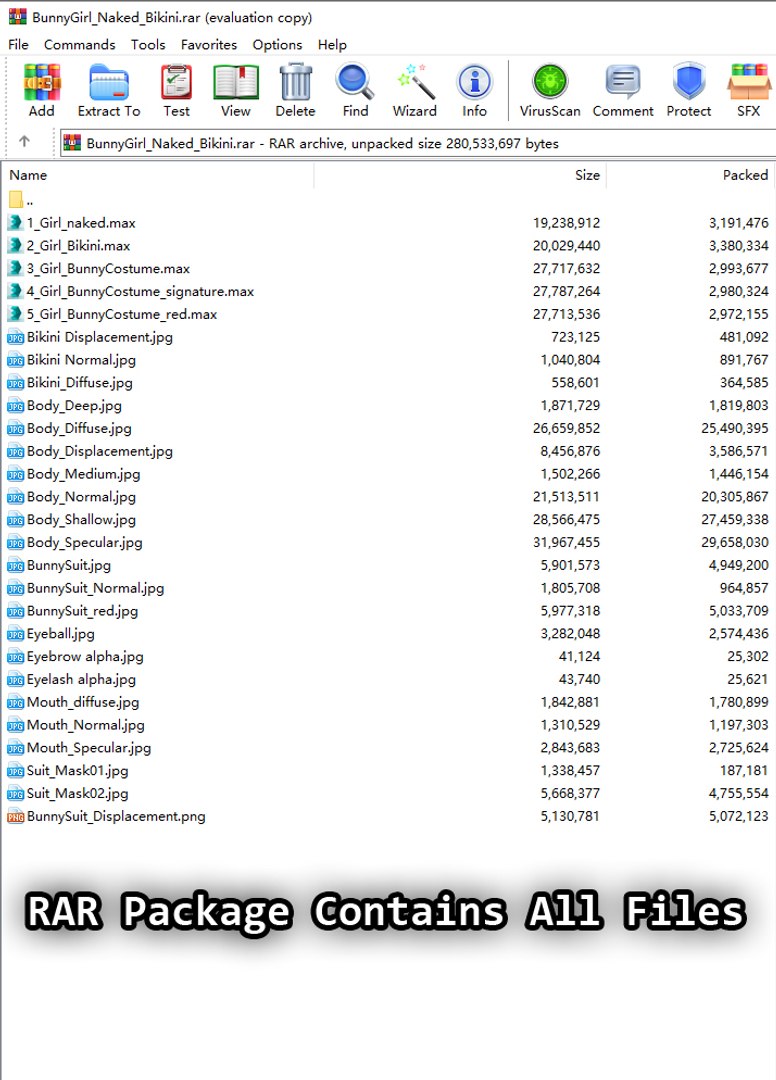Select BunnySuit_Normal.jpg file name
776x1080 pixels.
pyautogui.click(x=96, y=588)
